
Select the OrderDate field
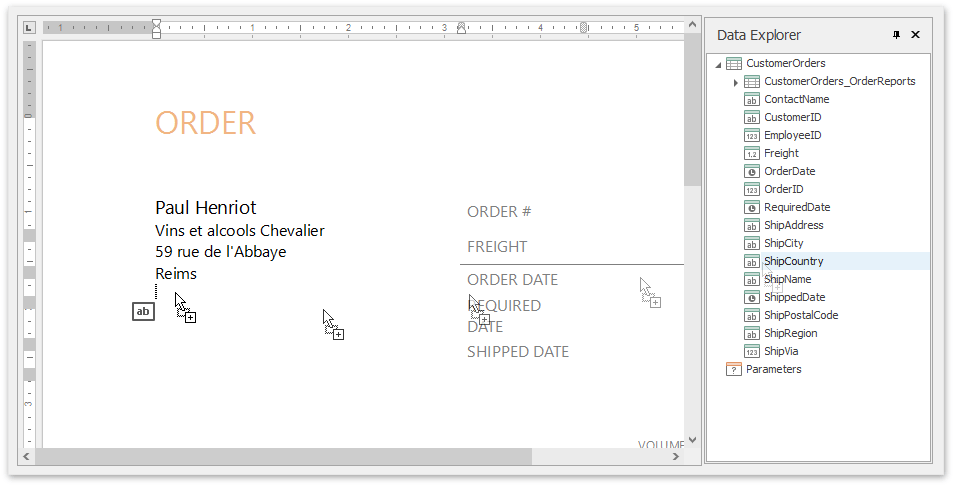pos(790,171)
